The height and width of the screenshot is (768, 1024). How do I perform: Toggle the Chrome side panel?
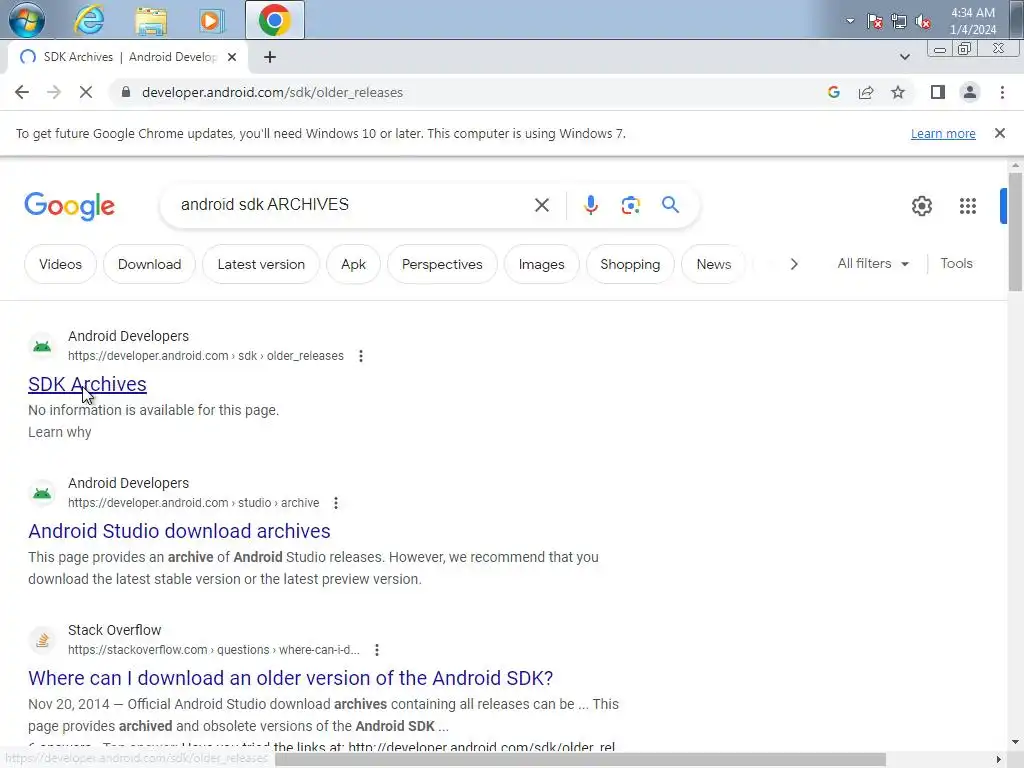tap(938, 93)
